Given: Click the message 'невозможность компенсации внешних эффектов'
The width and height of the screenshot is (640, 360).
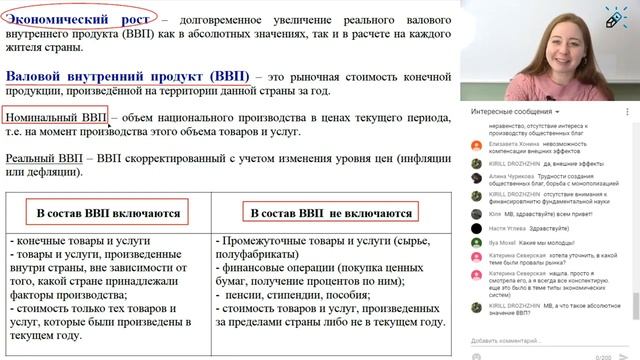Looking at the screenshot, I should click(x=538, y=147).
